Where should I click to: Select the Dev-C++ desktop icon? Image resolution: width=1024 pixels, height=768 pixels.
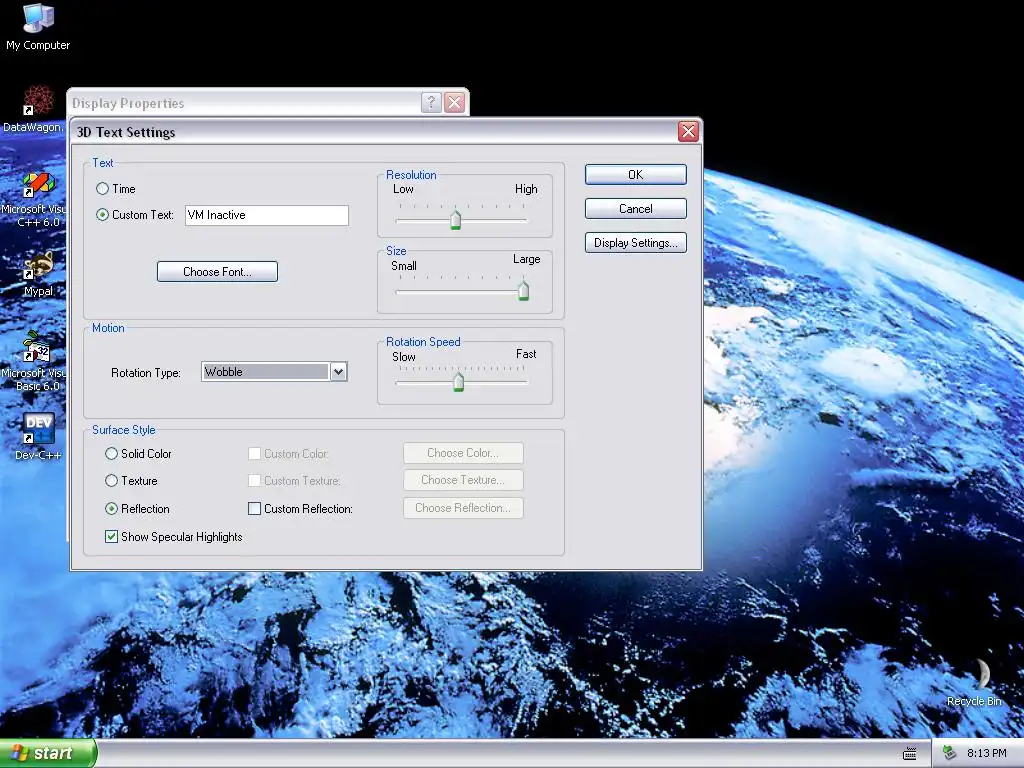[38, 436]
